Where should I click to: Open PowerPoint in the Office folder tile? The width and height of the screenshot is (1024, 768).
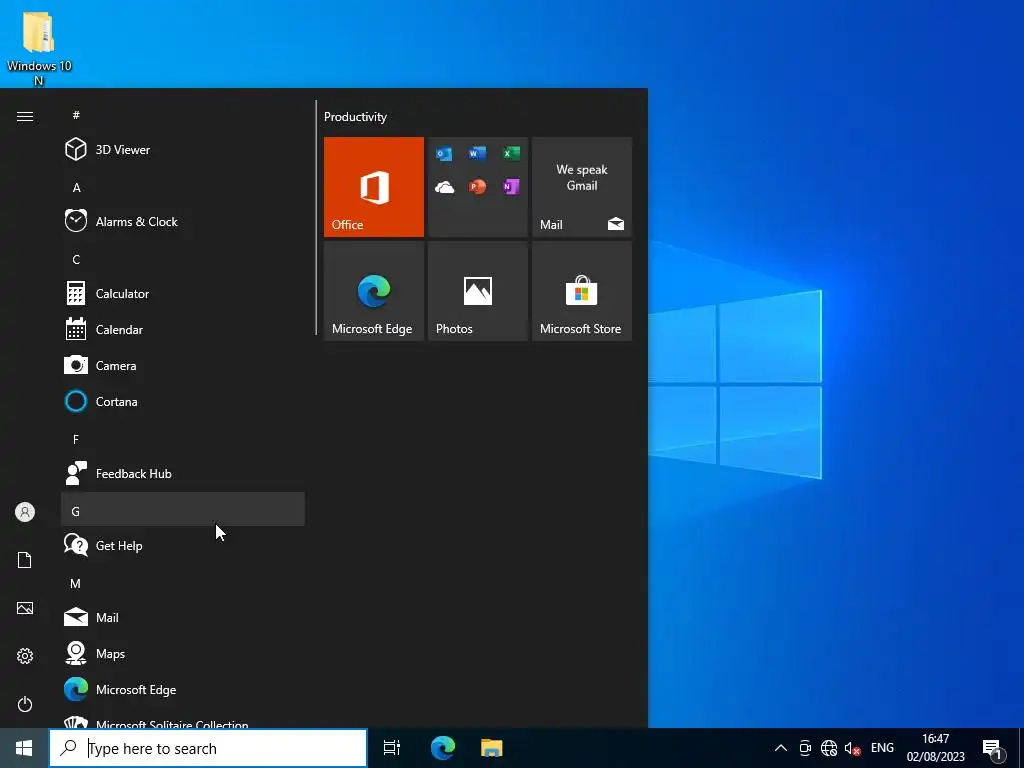coord(477,187)
